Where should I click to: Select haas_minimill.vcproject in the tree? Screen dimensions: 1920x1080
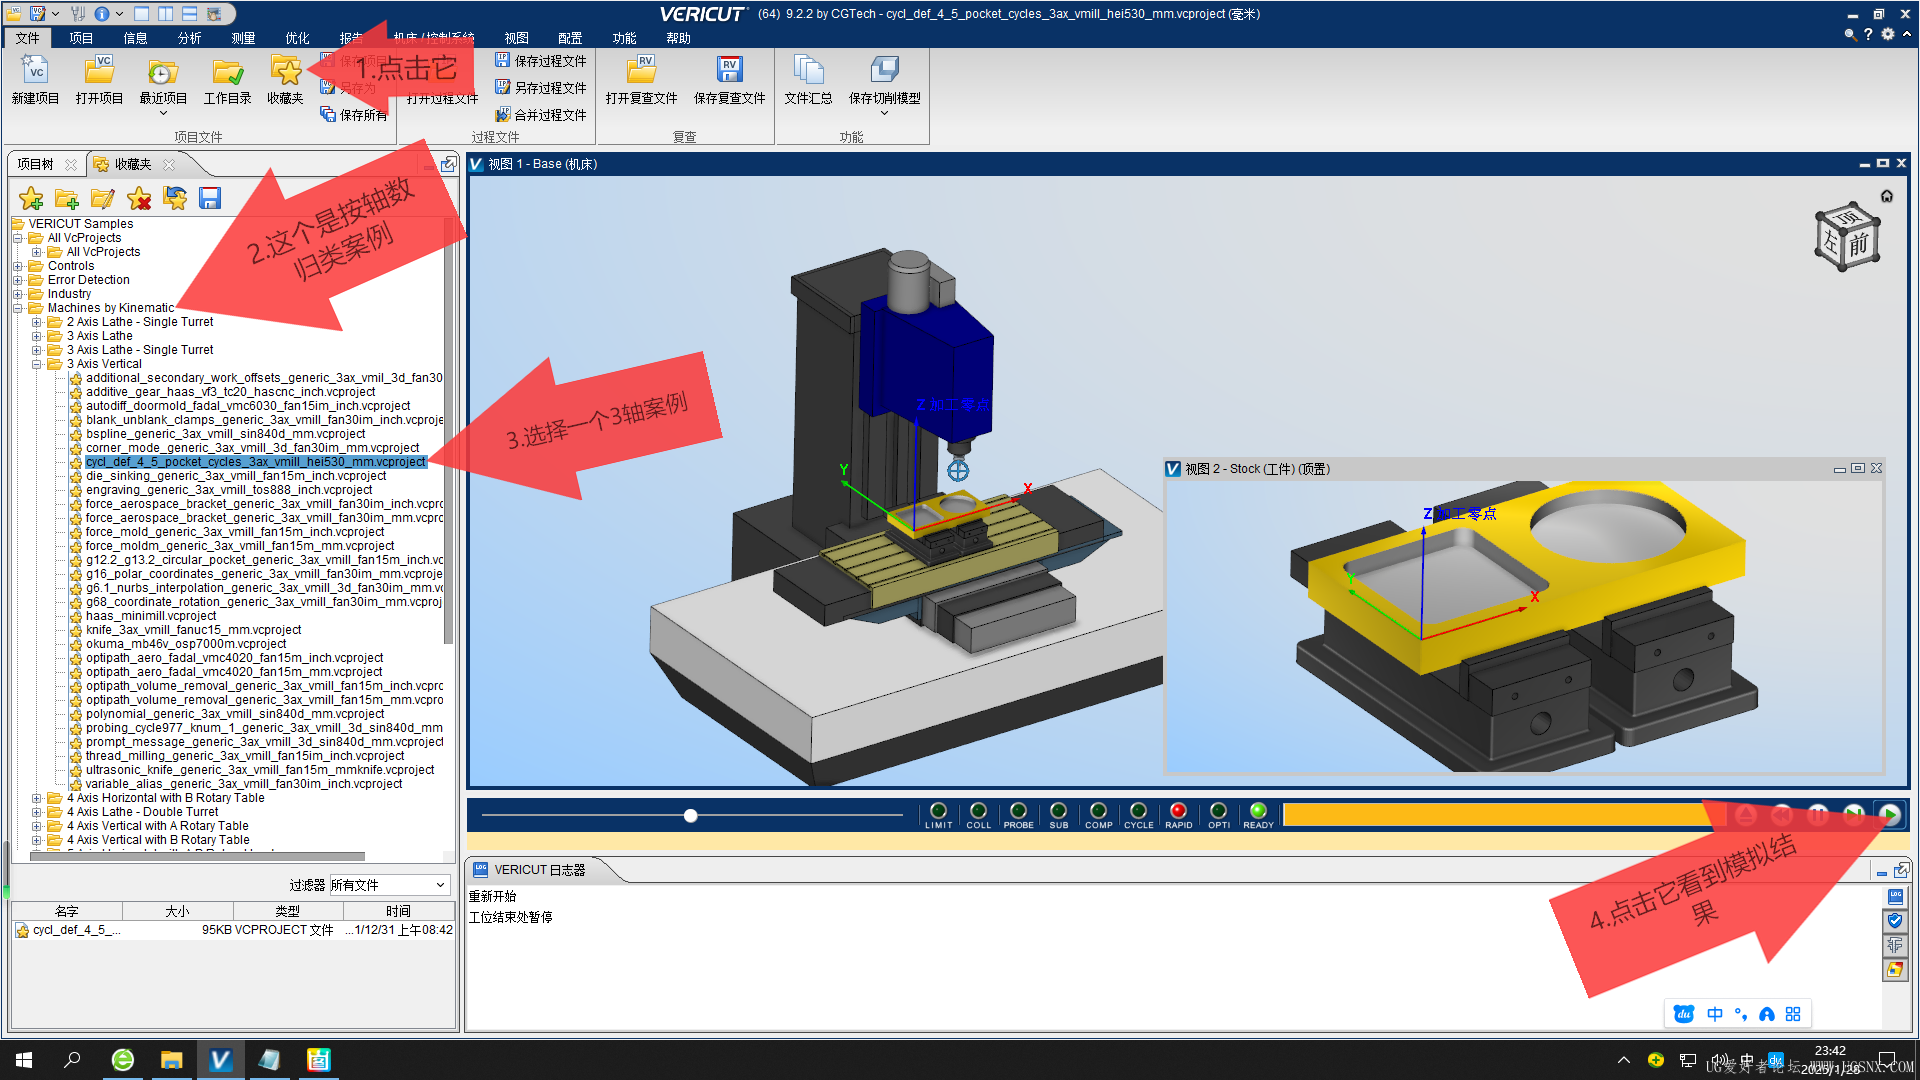click(x=151, y=616)
